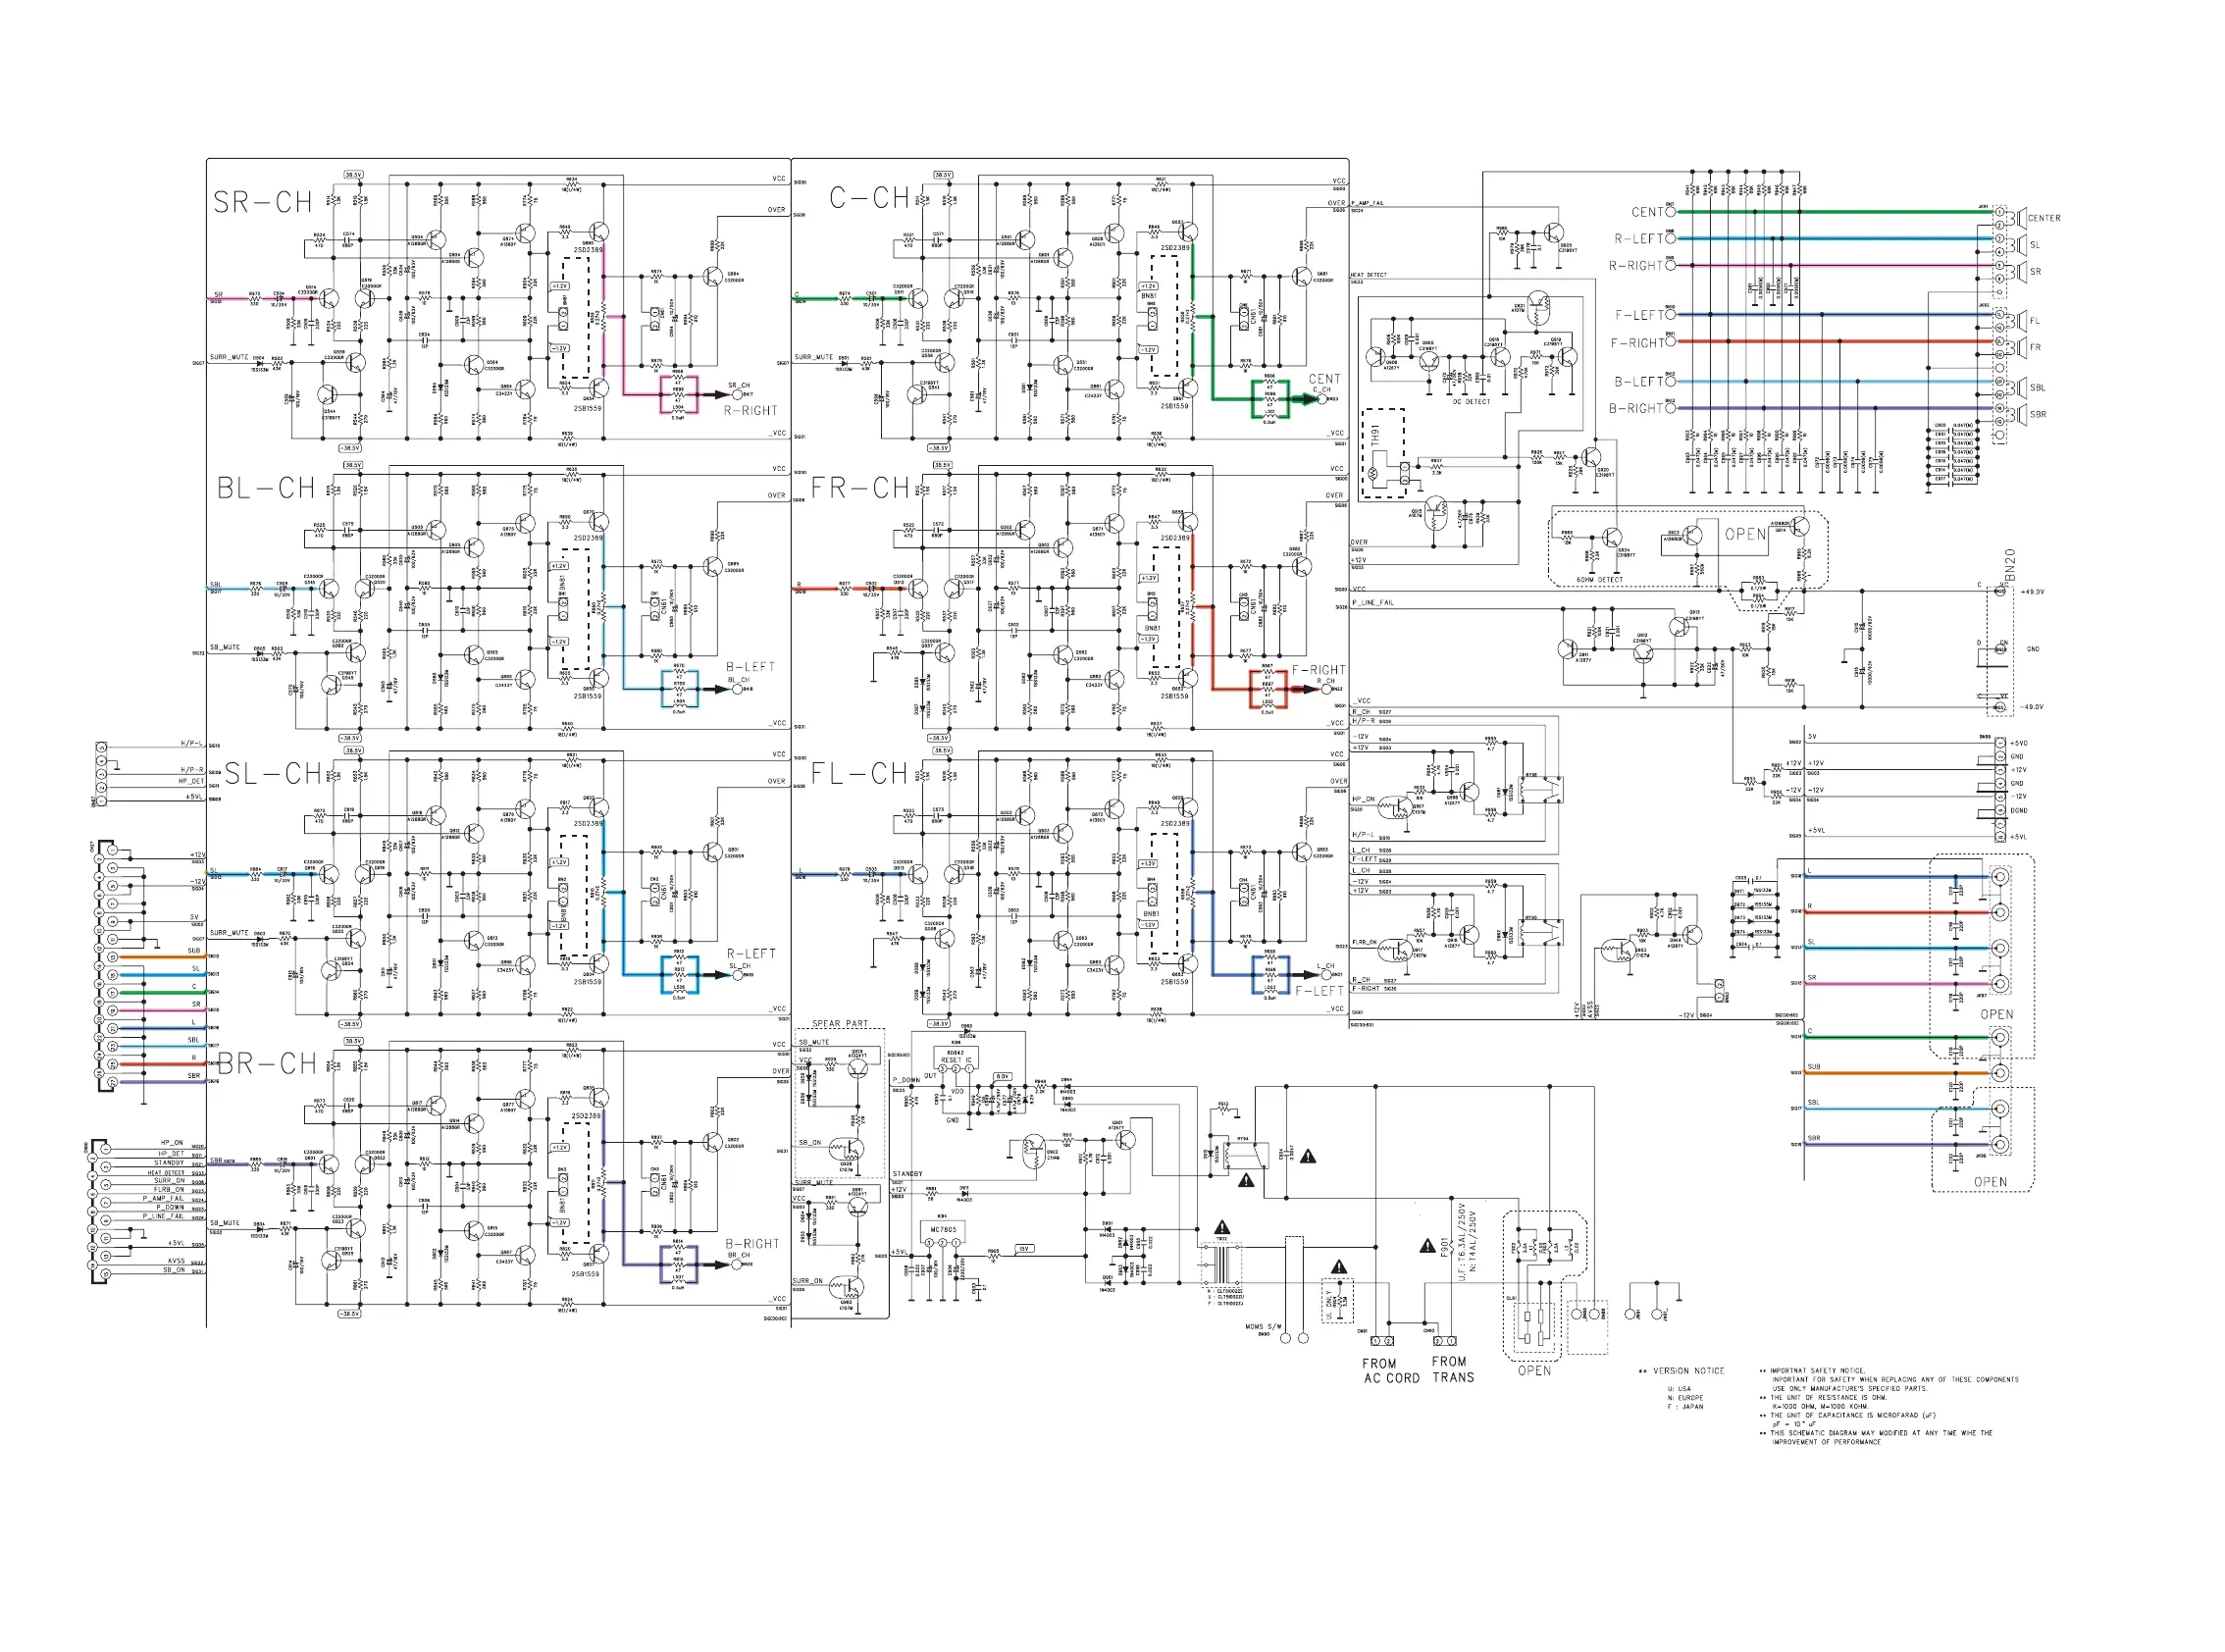Click the FROM AC CORD connector pins

click(1382, 1341)
